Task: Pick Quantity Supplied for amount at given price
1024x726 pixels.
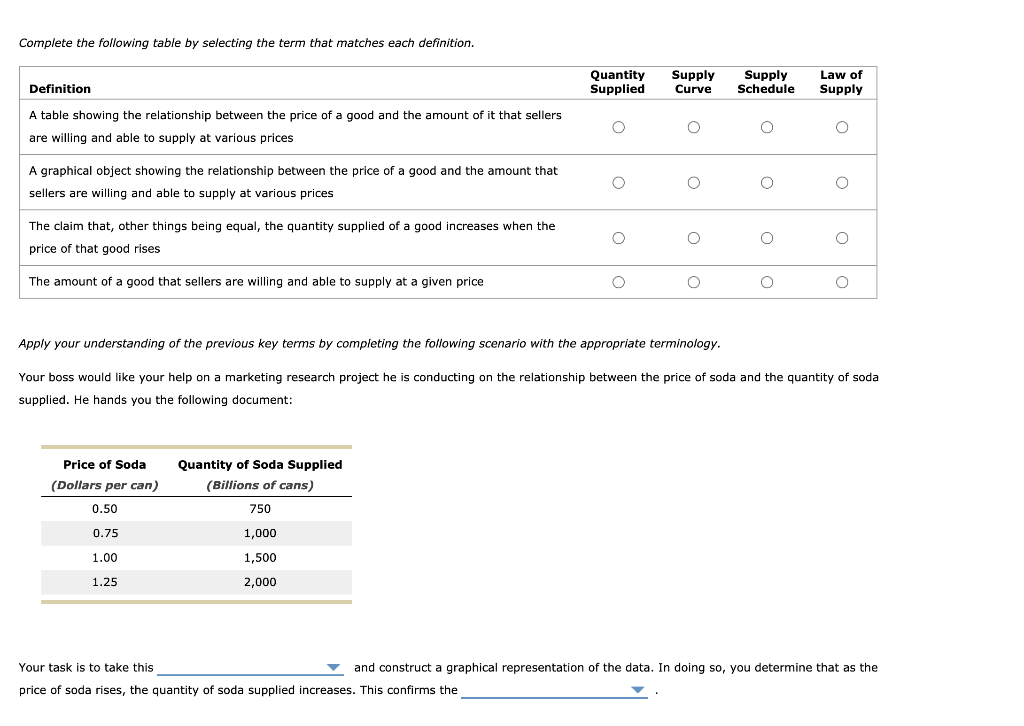Action: point(618,282)
